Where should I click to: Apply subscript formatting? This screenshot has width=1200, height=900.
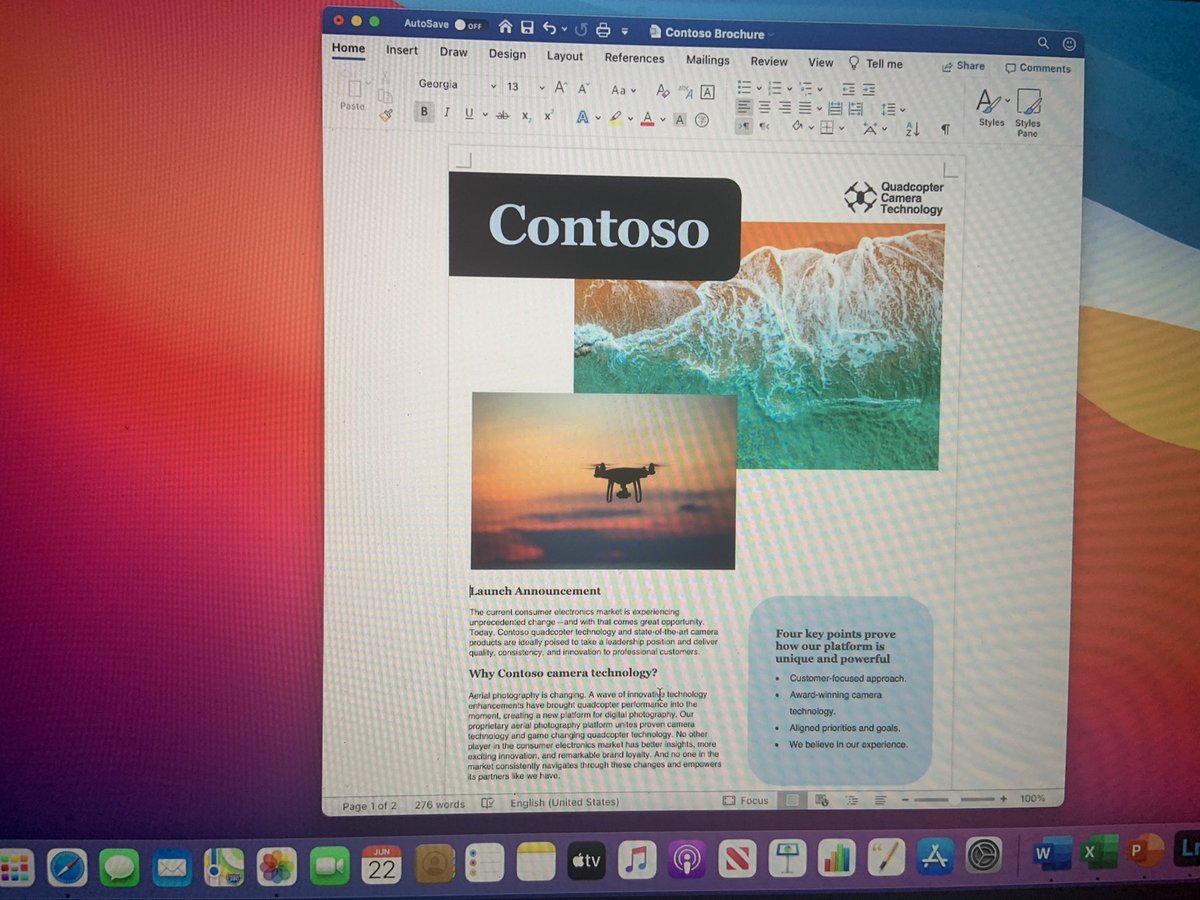[x=526, y=117]
